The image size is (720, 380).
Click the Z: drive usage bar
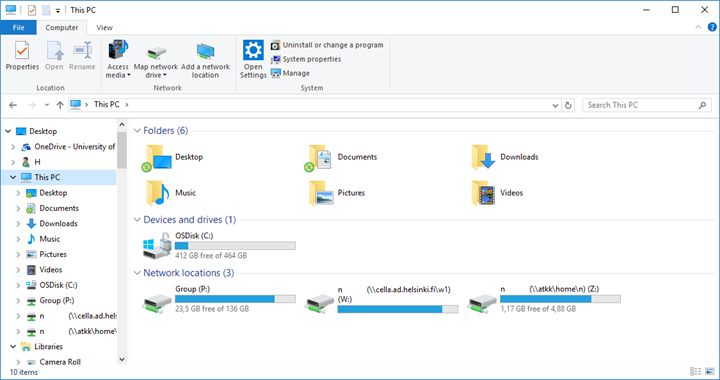point(560,299)
